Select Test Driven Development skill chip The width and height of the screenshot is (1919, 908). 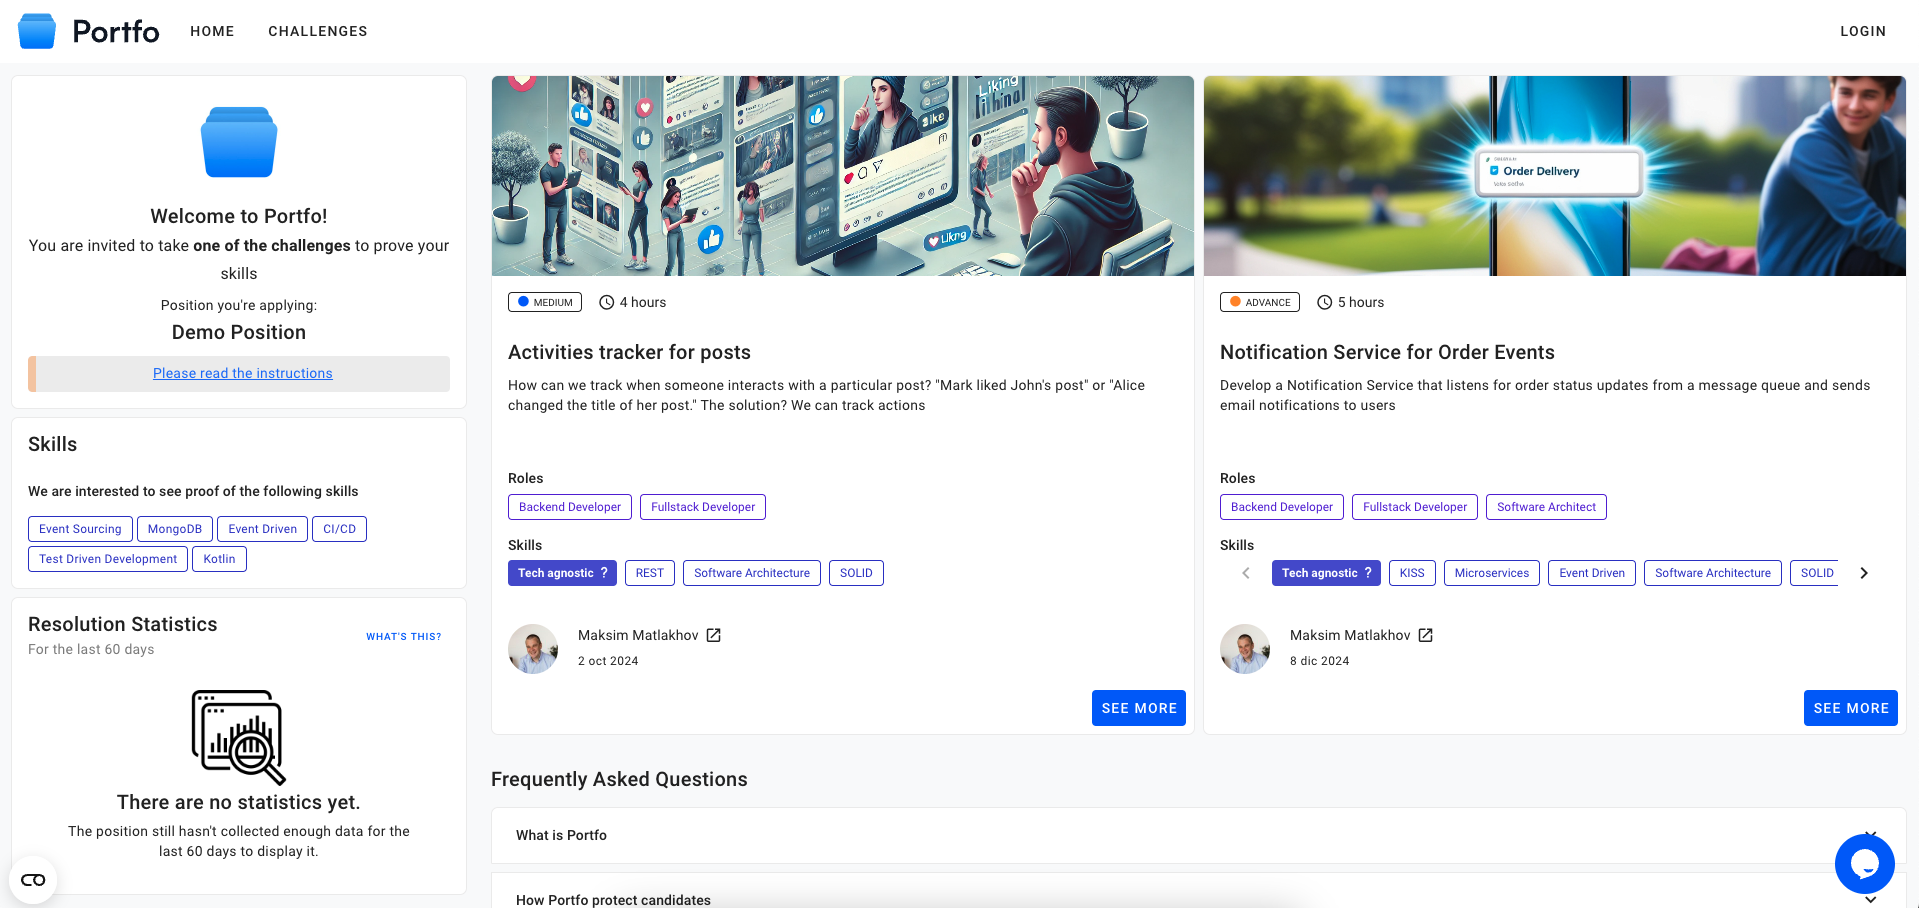(108, 559)
